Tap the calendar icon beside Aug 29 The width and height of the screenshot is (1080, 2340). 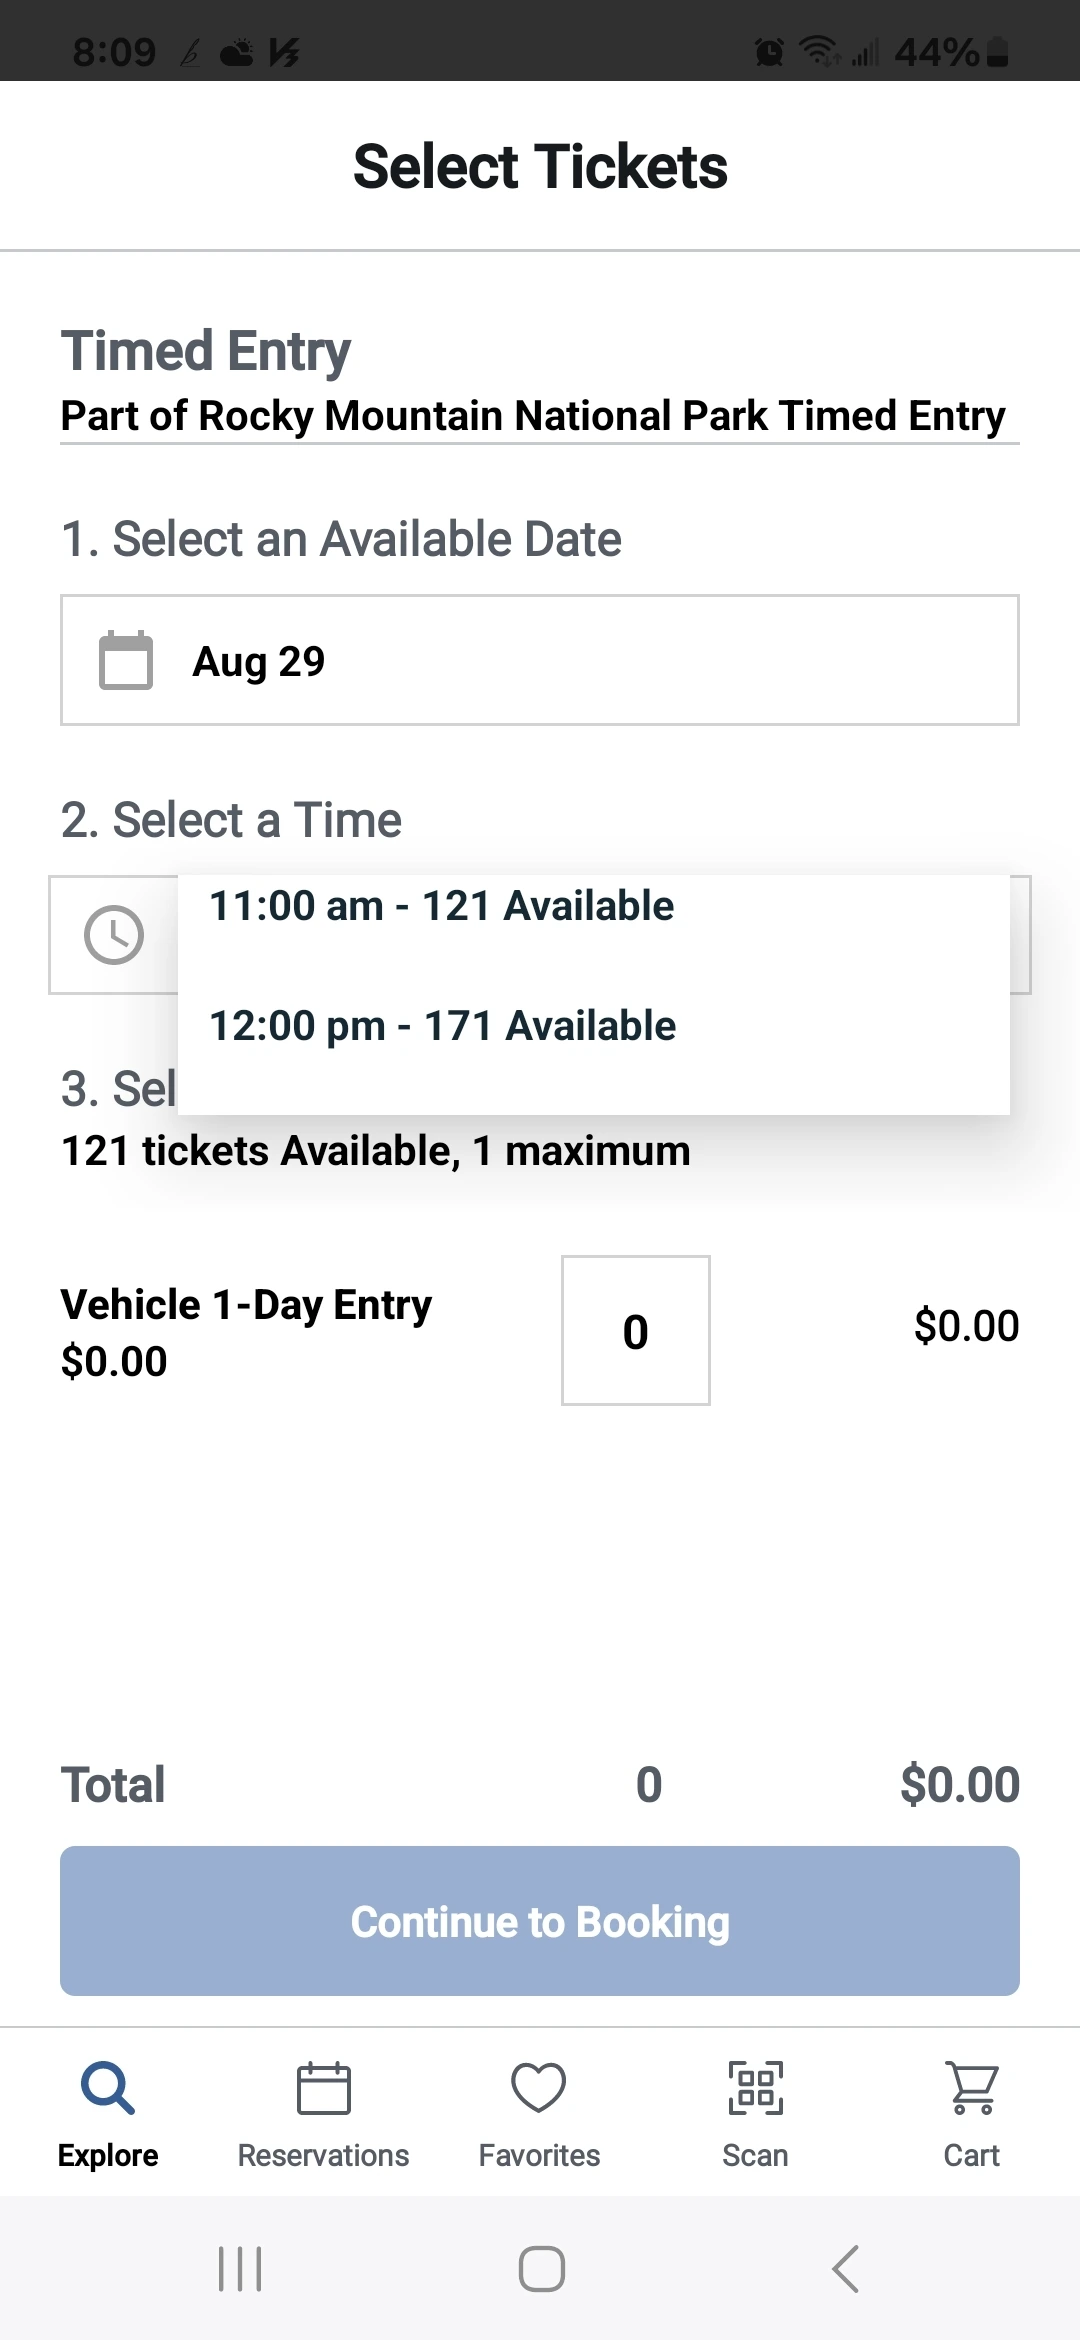126,661
